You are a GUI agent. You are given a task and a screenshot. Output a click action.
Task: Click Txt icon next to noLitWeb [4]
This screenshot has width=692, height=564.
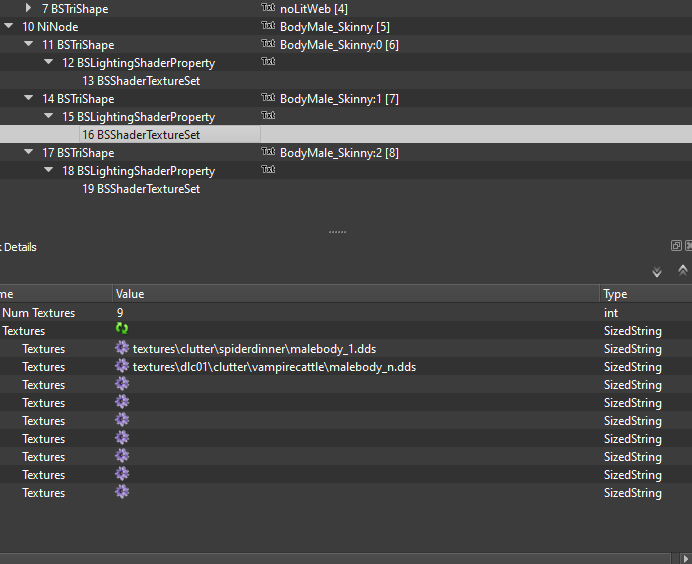tap(268, 8)
